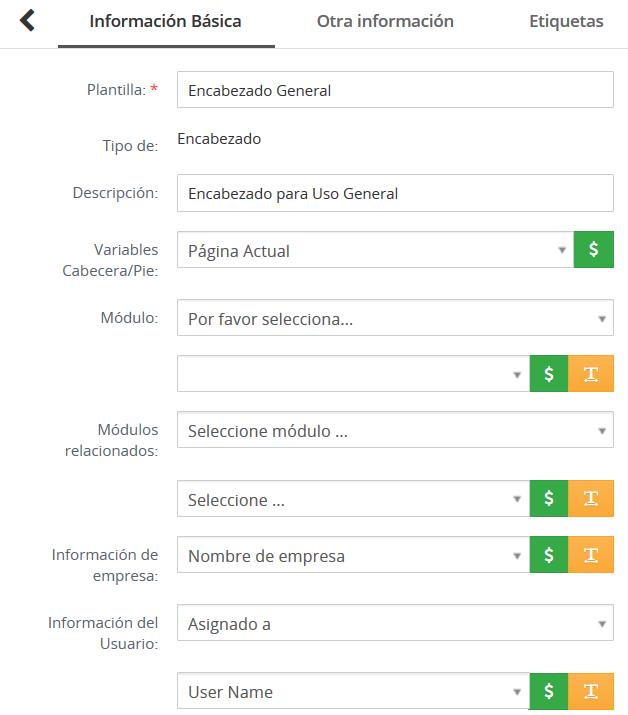
Task: Insert Nombre de empresa variable via dollar icon
Action: 549,555
